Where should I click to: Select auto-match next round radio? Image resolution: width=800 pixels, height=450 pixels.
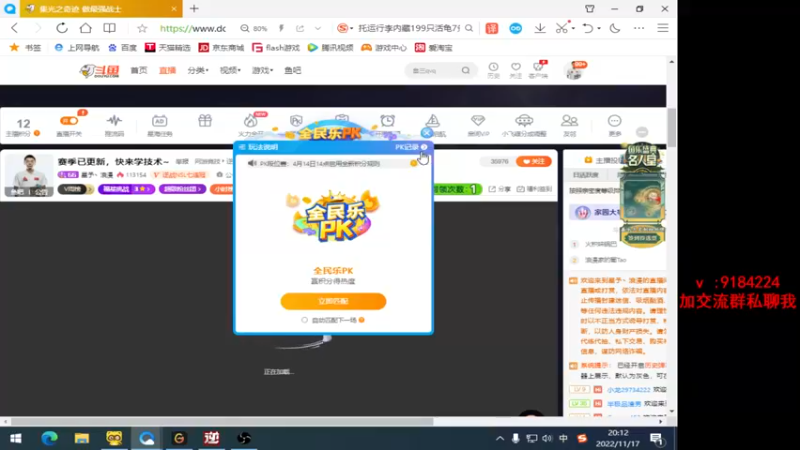coord(305,320)
